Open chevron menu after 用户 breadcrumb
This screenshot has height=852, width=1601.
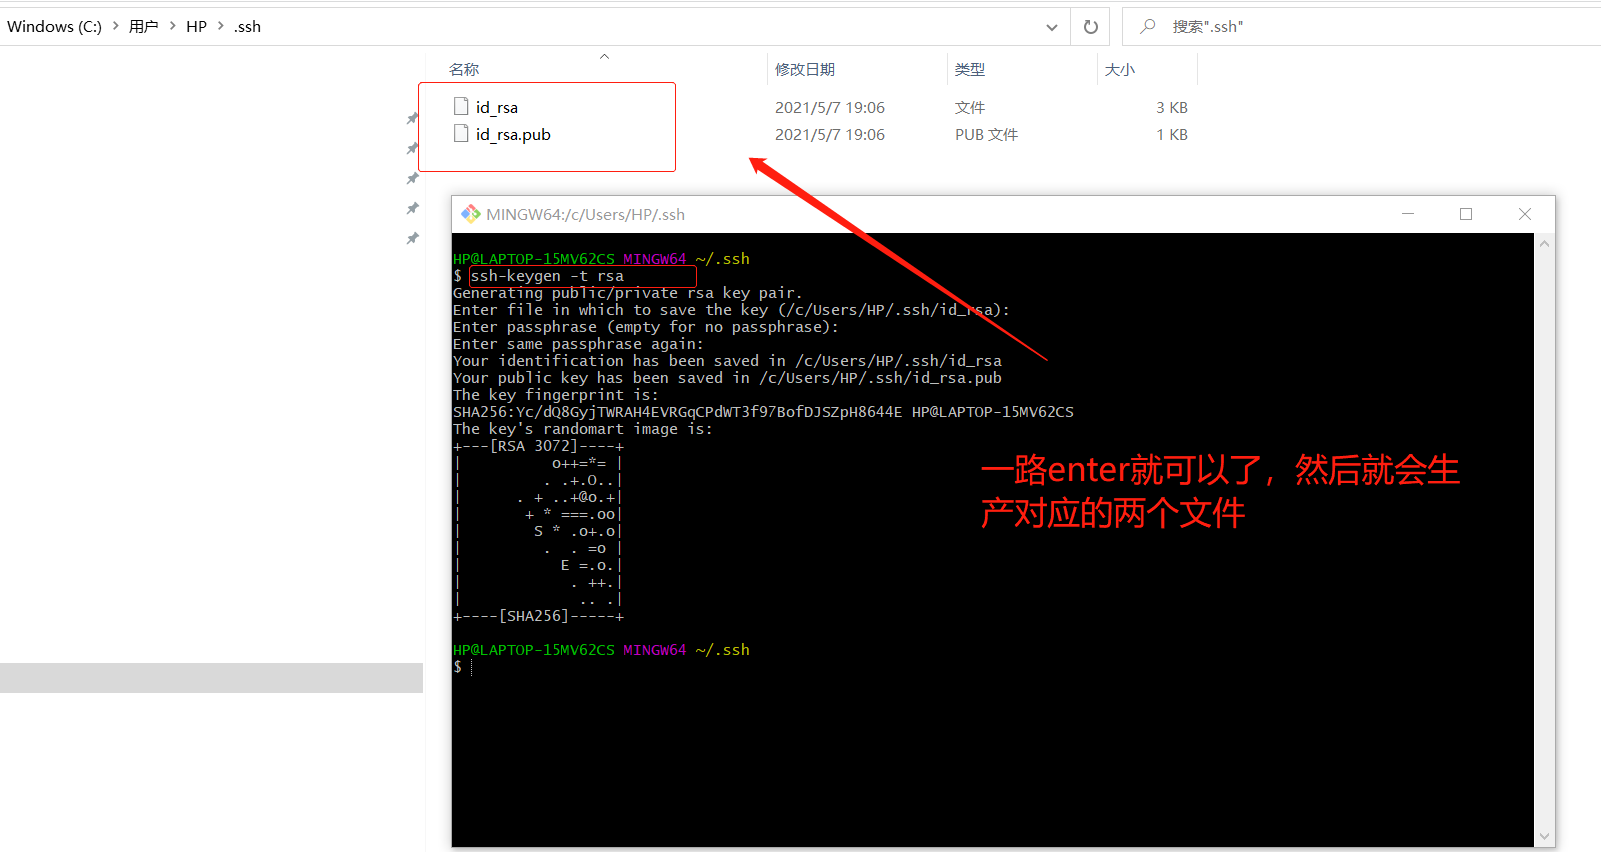pos(172,26)
